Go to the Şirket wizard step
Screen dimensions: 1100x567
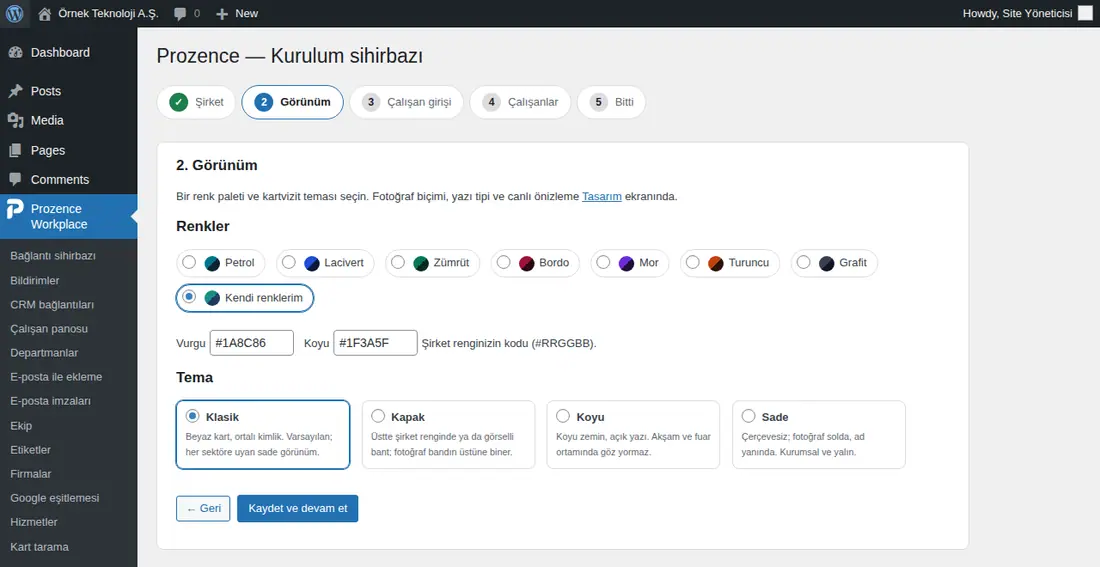[x=196, y=102]
